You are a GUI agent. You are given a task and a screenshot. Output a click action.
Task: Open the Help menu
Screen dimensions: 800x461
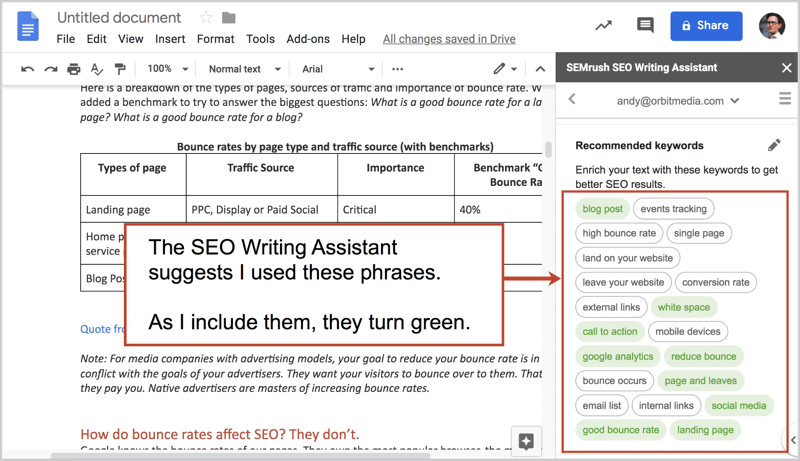tap(353, 39)
